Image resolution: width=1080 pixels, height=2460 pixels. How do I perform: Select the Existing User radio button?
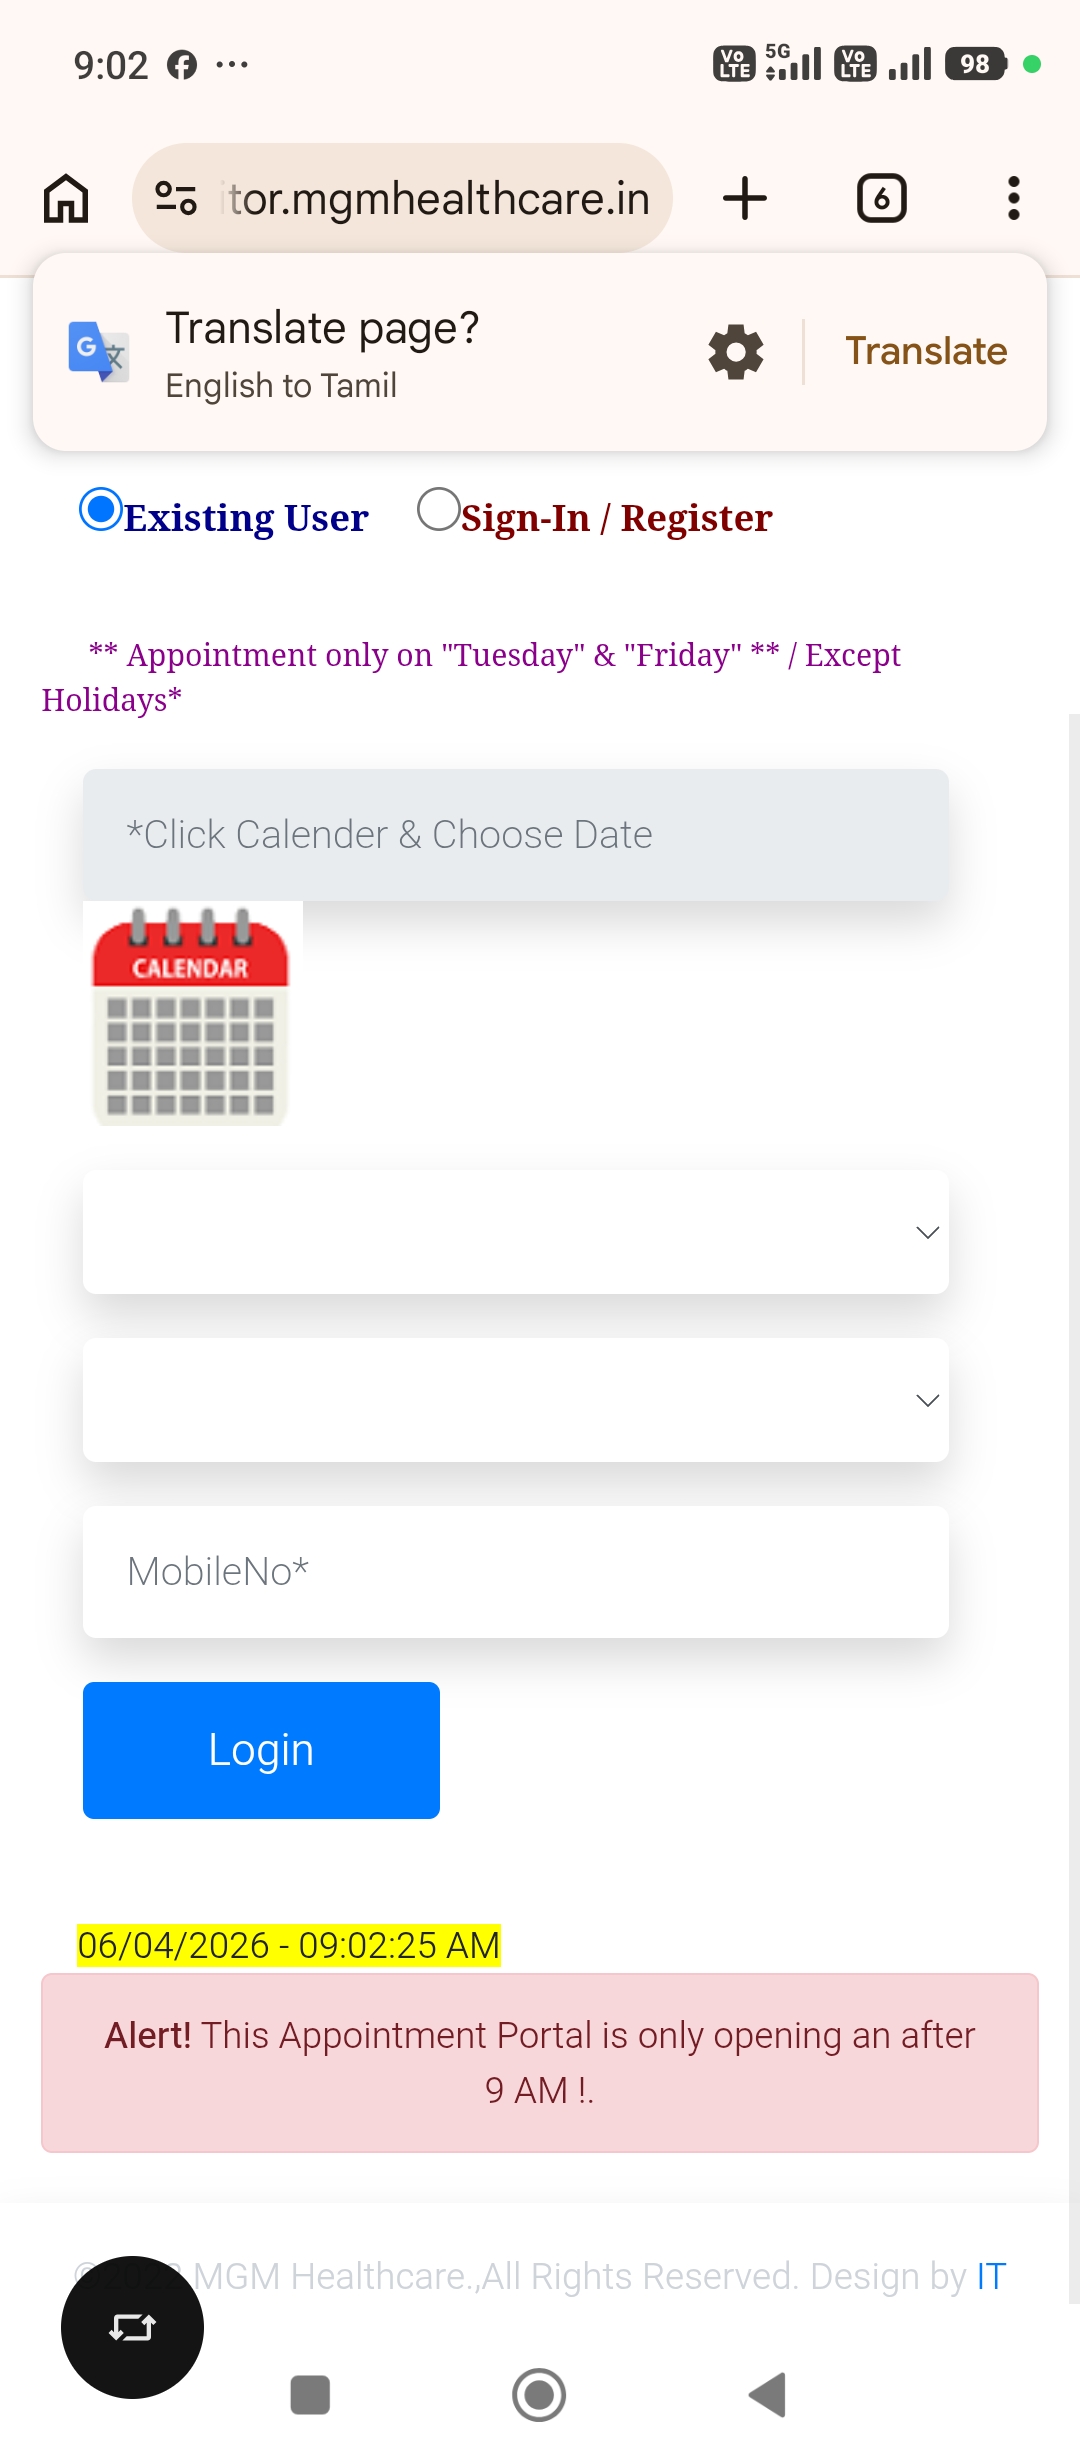(x=101, y=509)
